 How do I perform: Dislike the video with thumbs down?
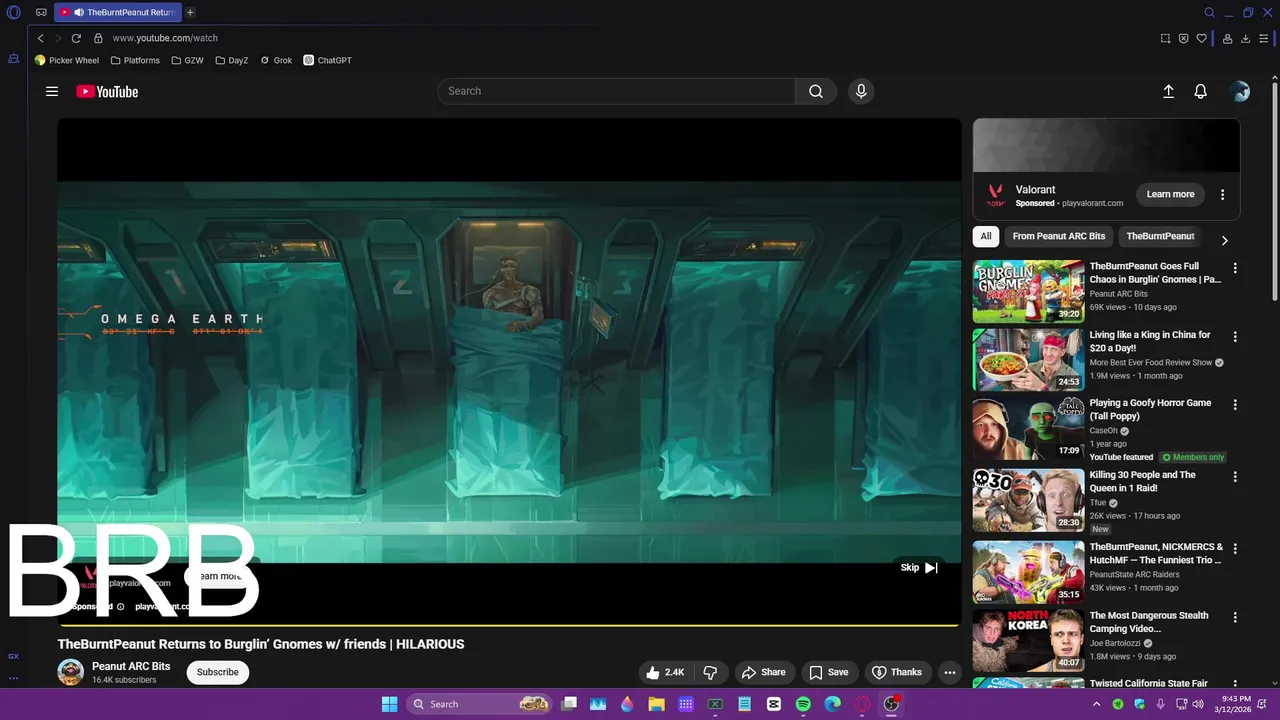(711, 672)
